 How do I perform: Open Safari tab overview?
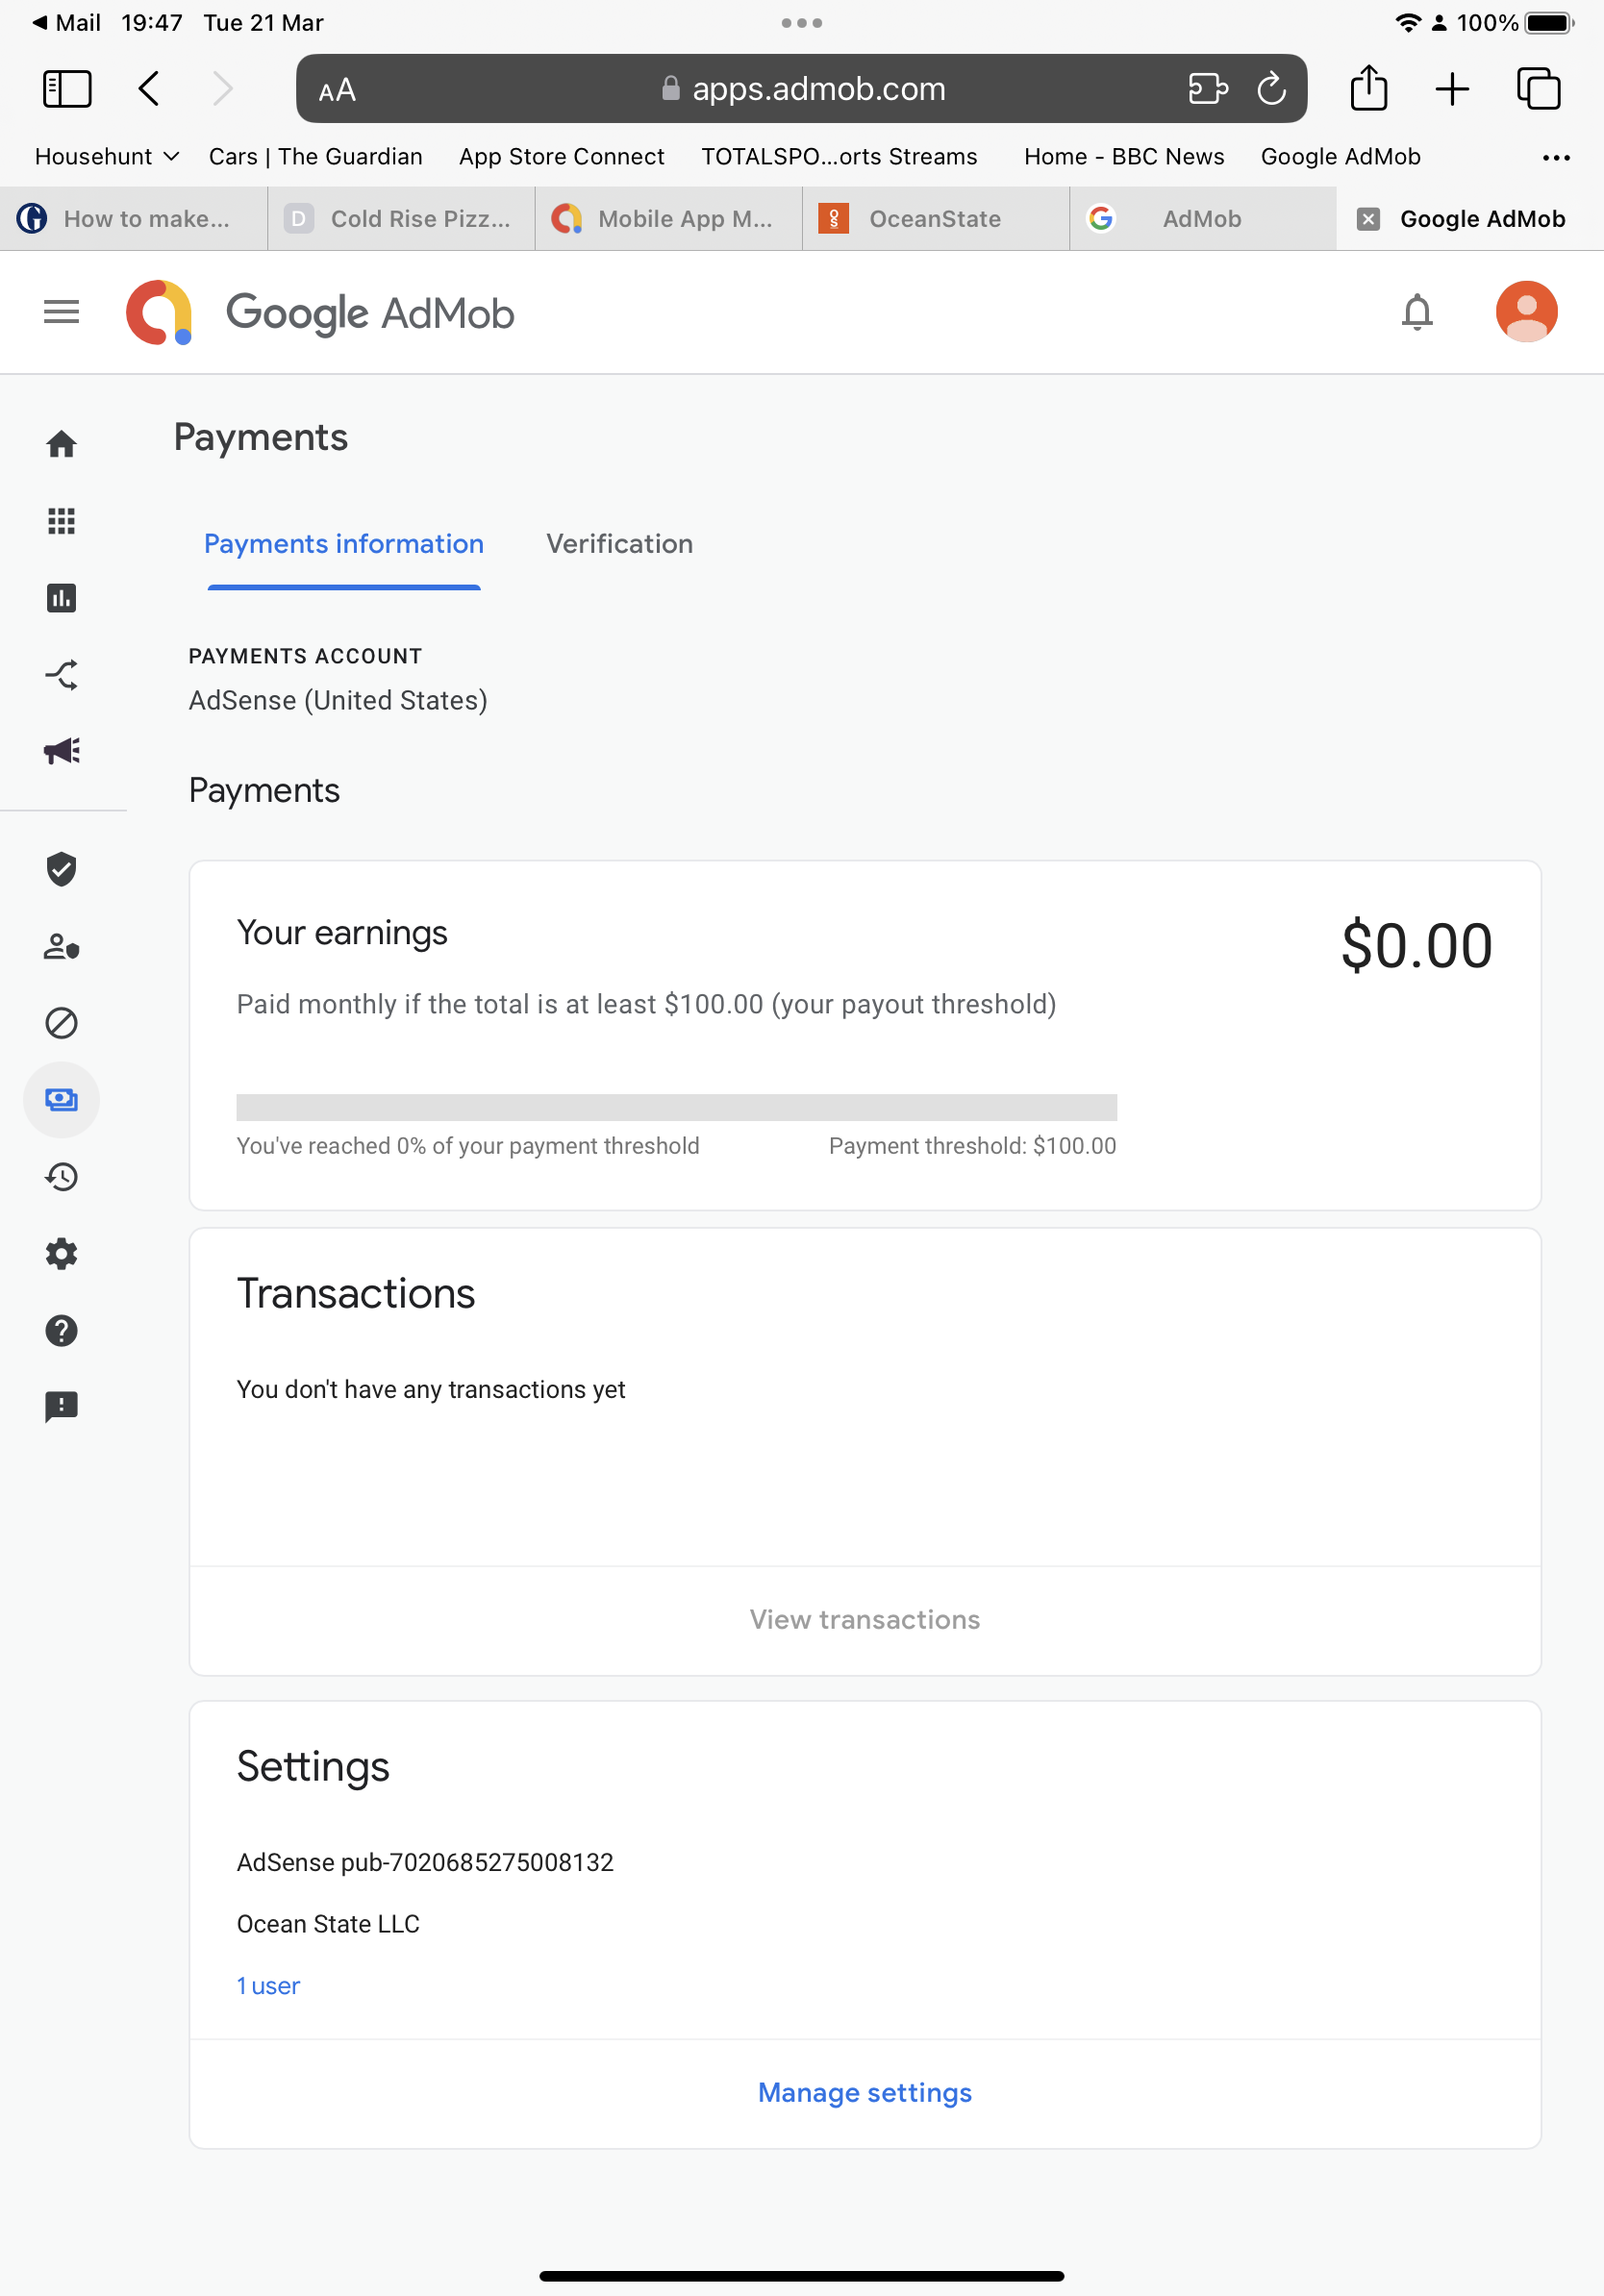[1539, 88]
